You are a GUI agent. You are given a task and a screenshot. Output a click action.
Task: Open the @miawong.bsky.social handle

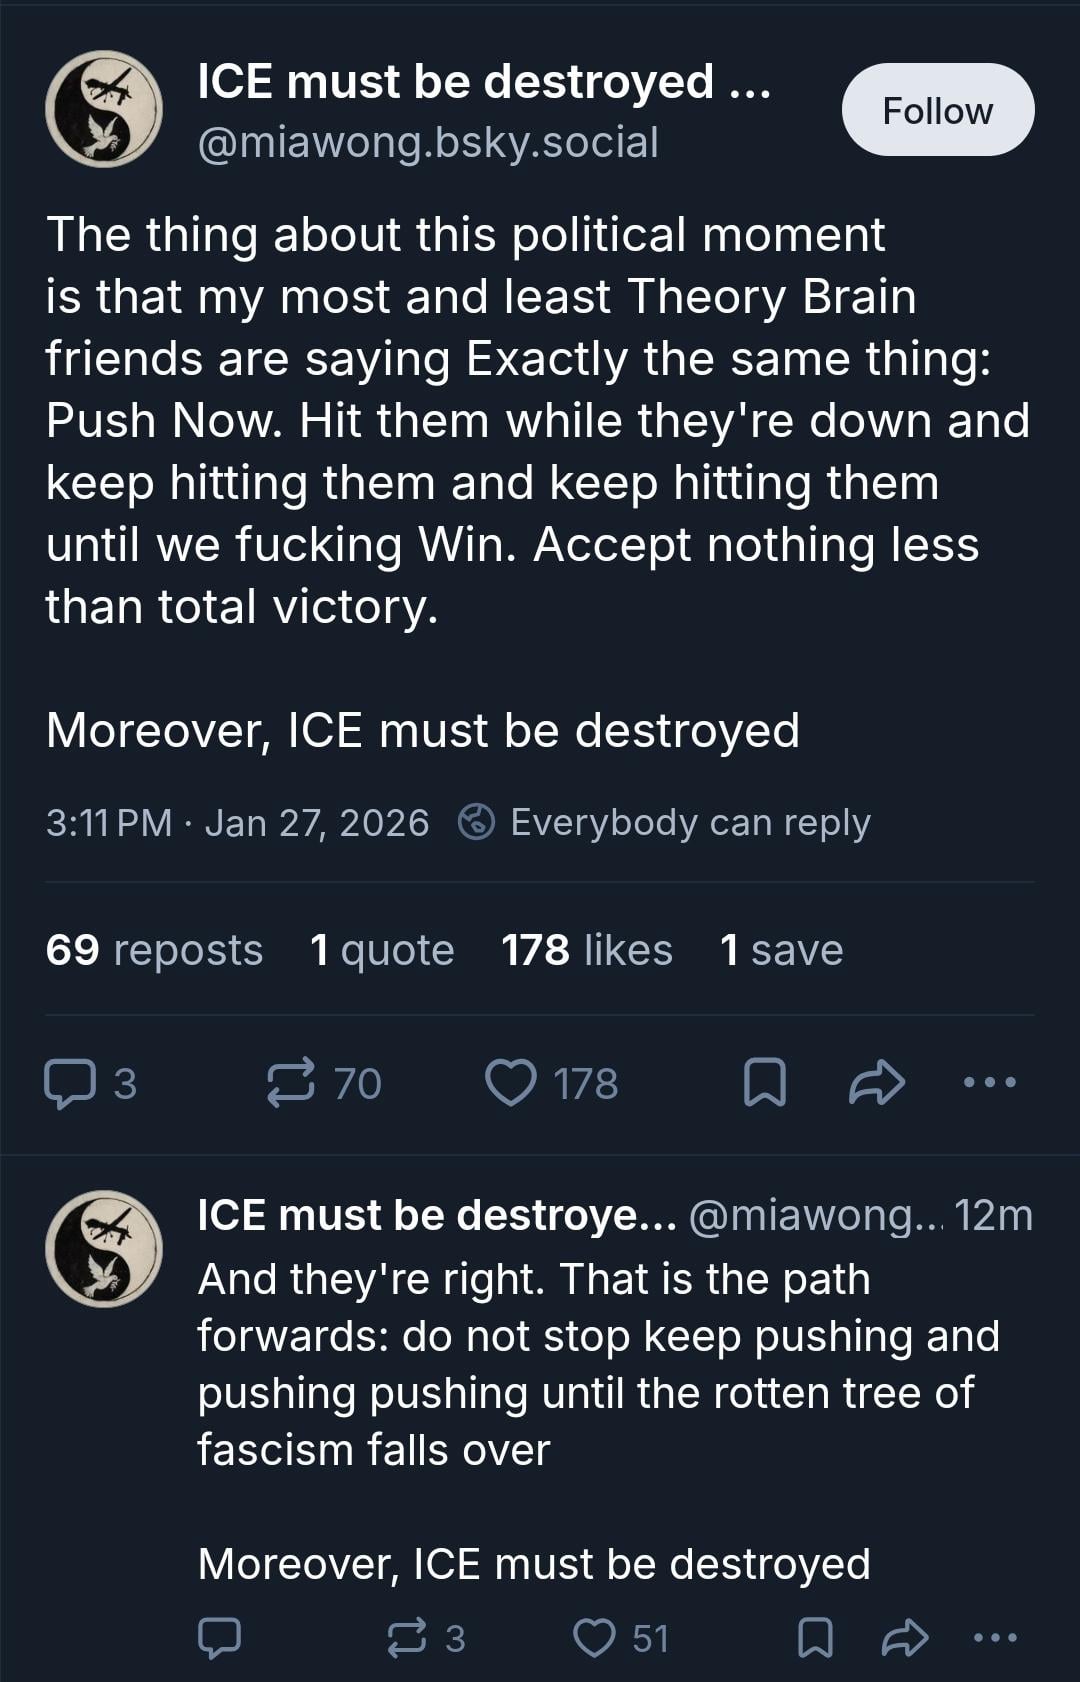pos(428,143)
